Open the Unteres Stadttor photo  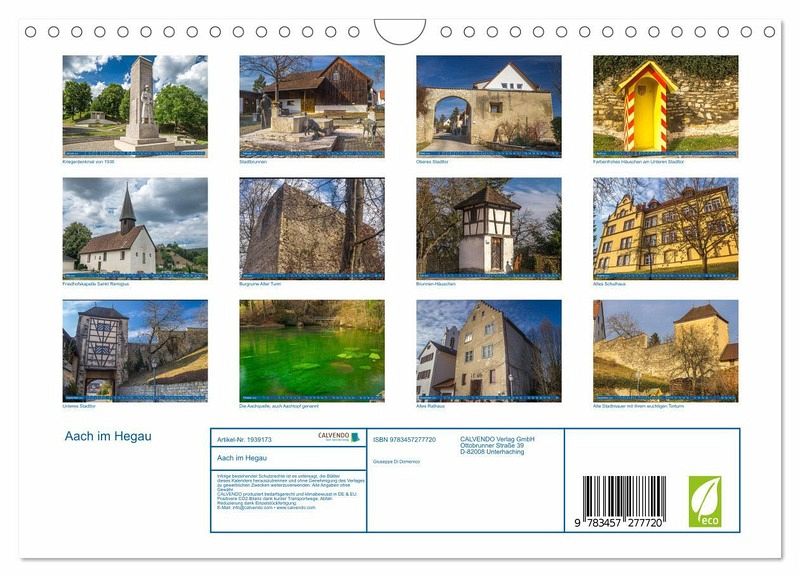[135, 350]
